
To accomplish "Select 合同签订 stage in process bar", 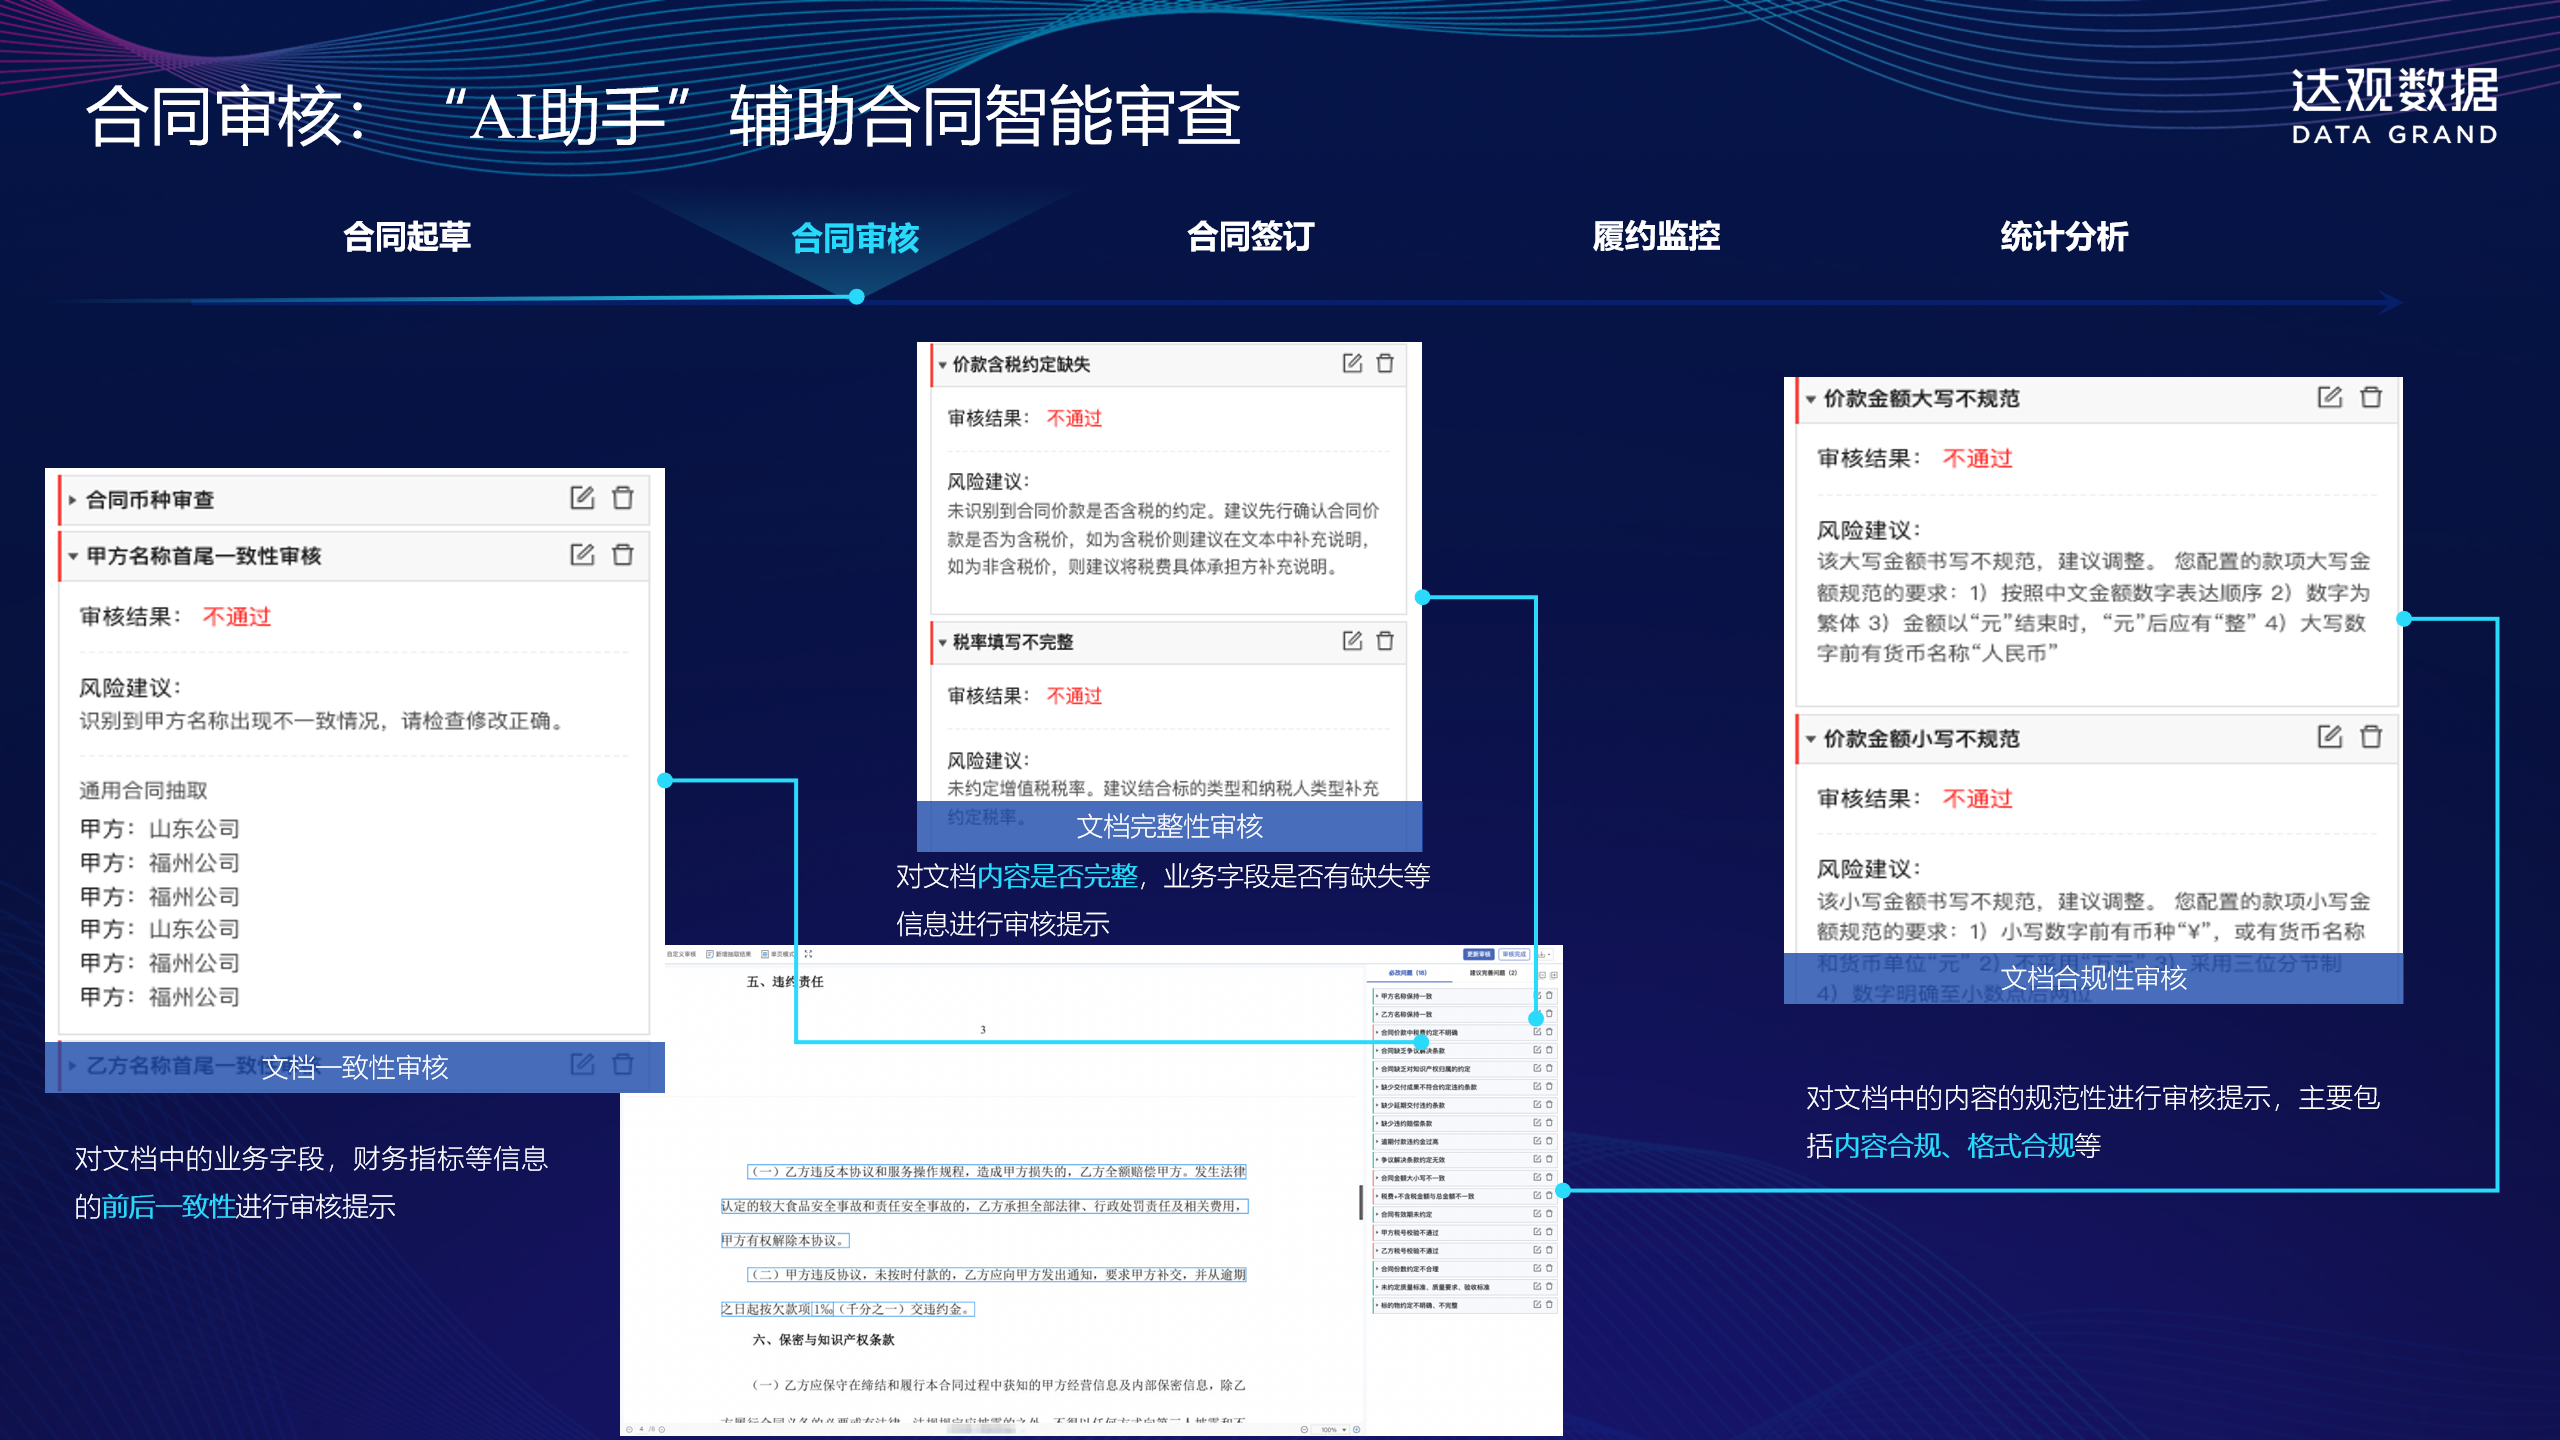I will (1250, 237).
